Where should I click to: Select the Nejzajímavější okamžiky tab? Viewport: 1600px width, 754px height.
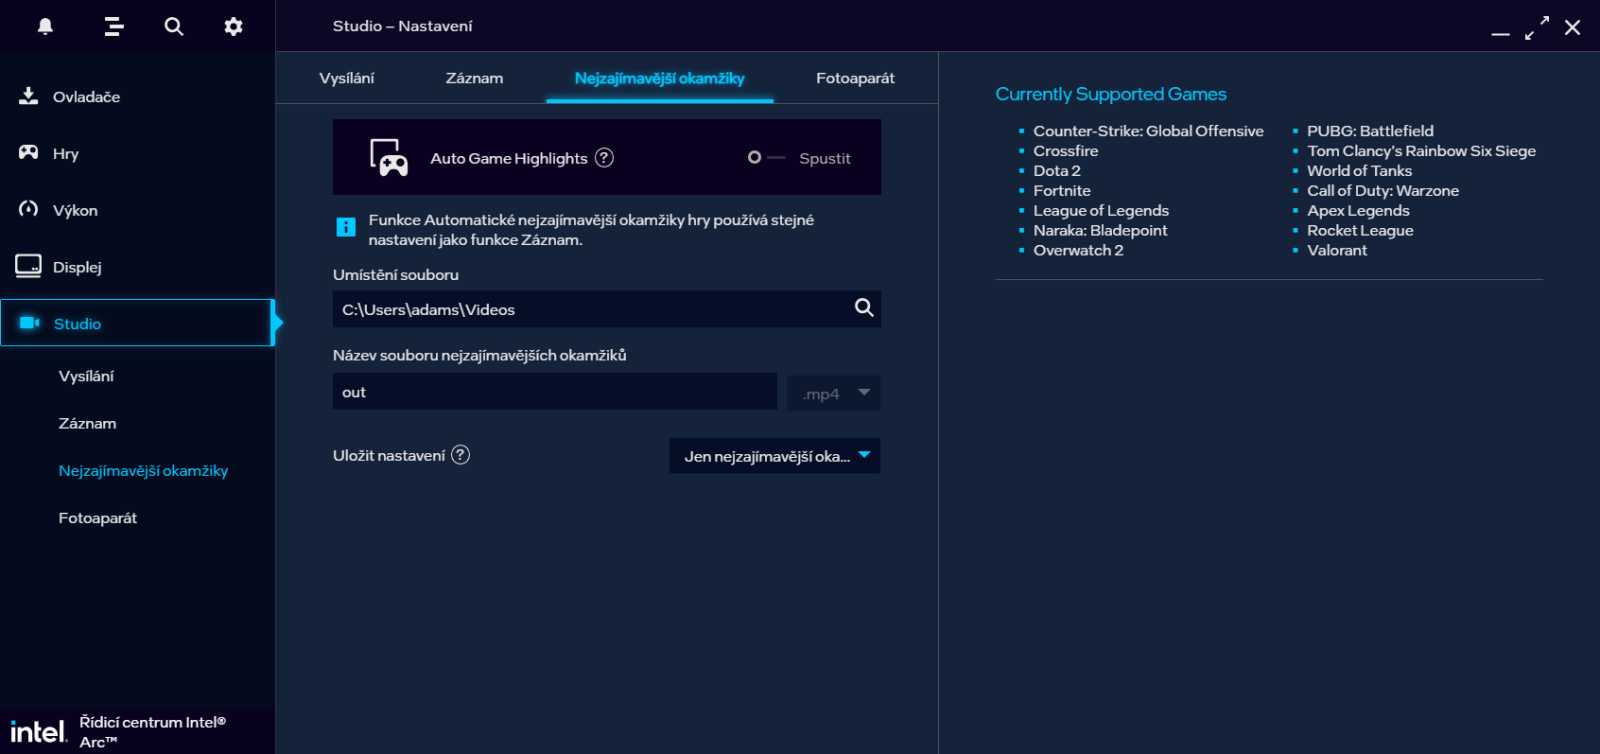click(x=660, y=78)
